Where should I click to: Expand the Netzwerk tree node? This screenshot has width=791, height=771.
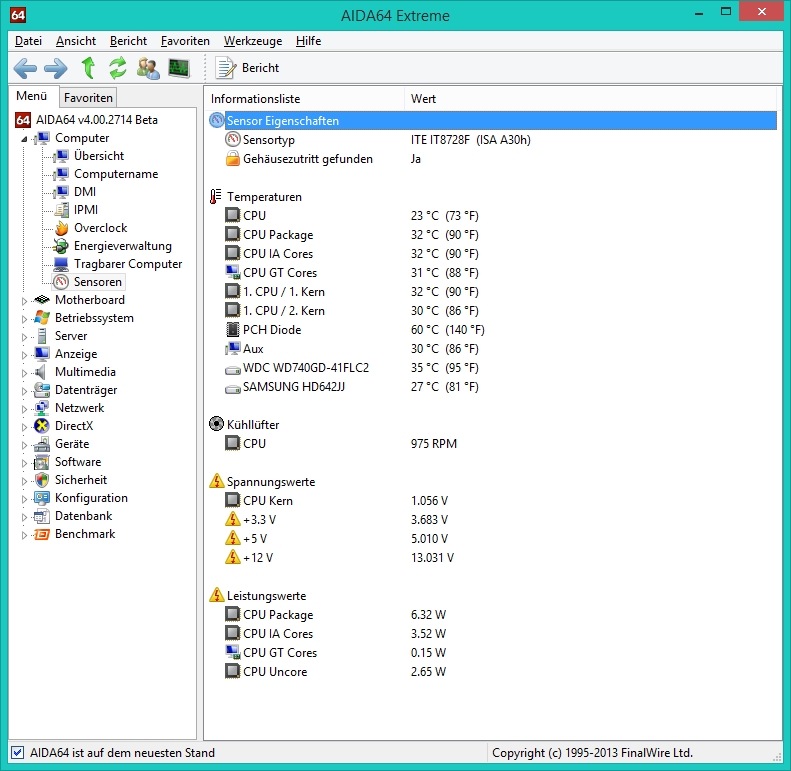[24, 408]
